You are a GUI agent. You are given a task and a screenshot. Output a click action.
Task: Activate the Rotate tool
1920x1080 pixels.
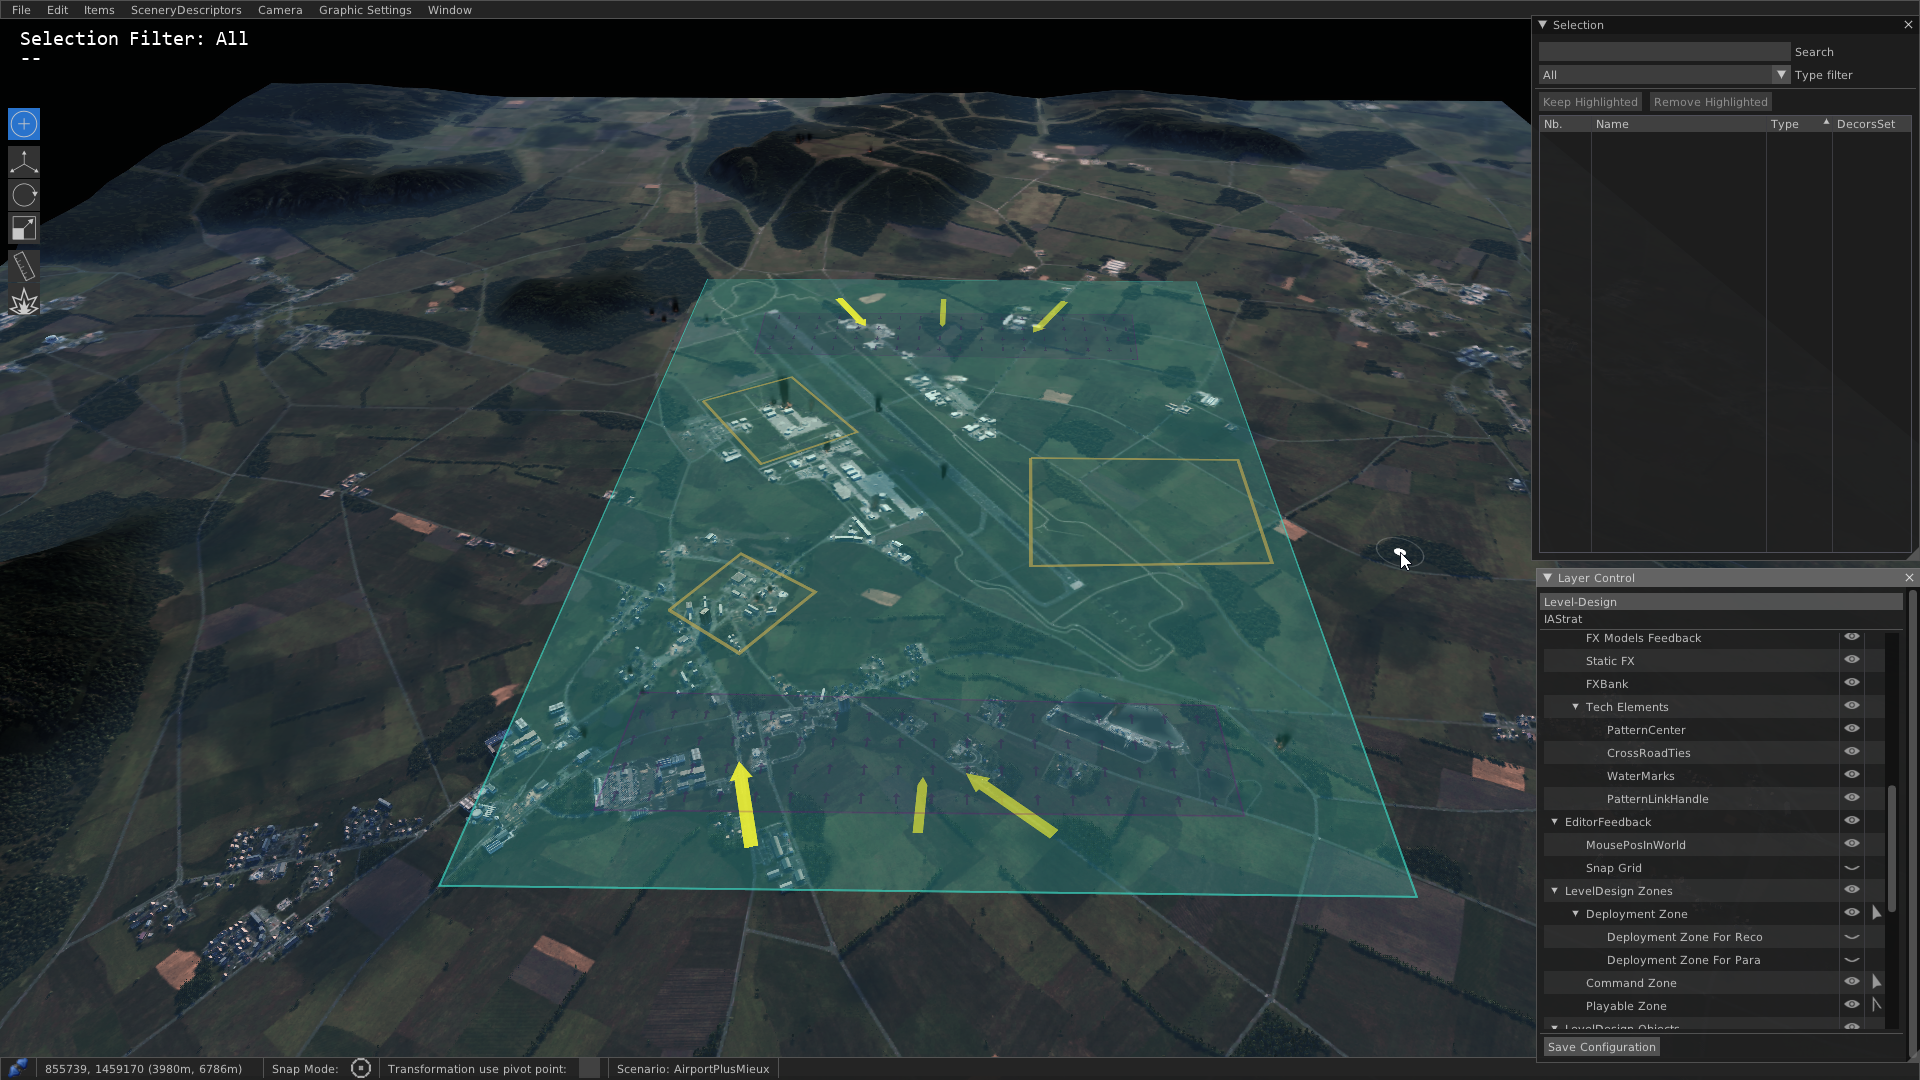23,195
